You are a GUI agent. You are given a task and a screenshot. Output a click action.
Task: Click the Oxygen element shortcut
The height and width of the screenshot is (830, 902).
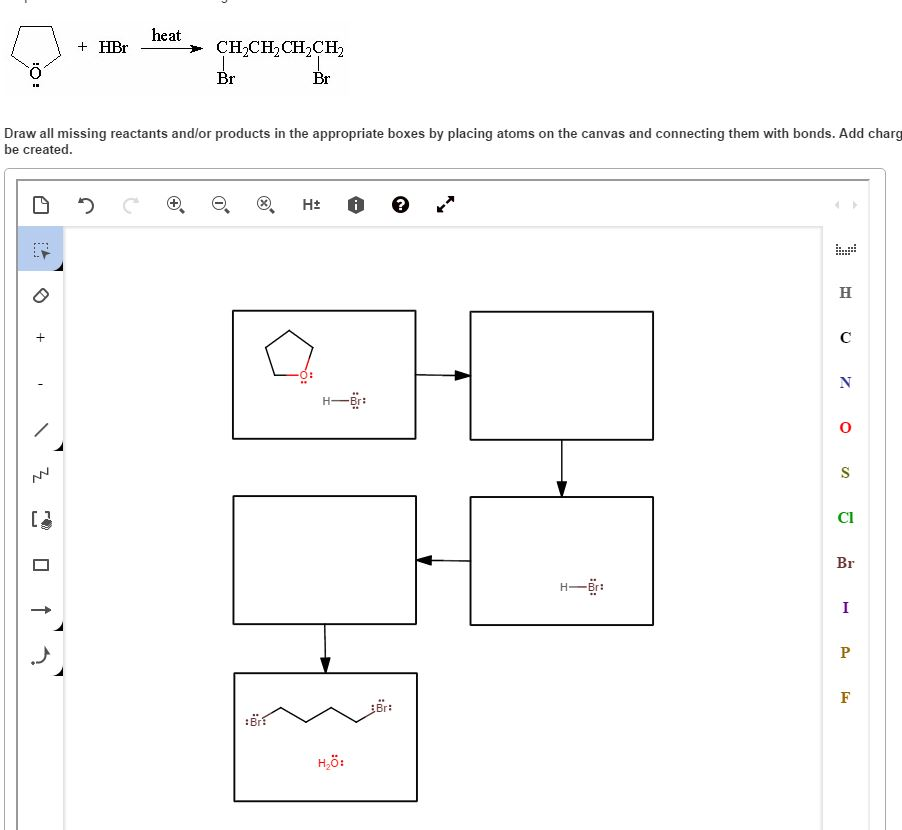[x=845, y=427]
